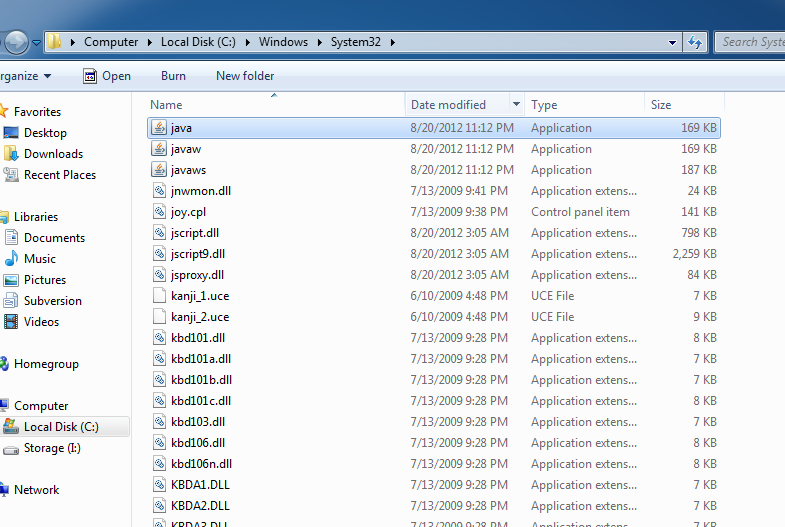Screen dimensions: 785x527
Task: Click the kbd101.dll file icon
Action: (x=159, y=338)
